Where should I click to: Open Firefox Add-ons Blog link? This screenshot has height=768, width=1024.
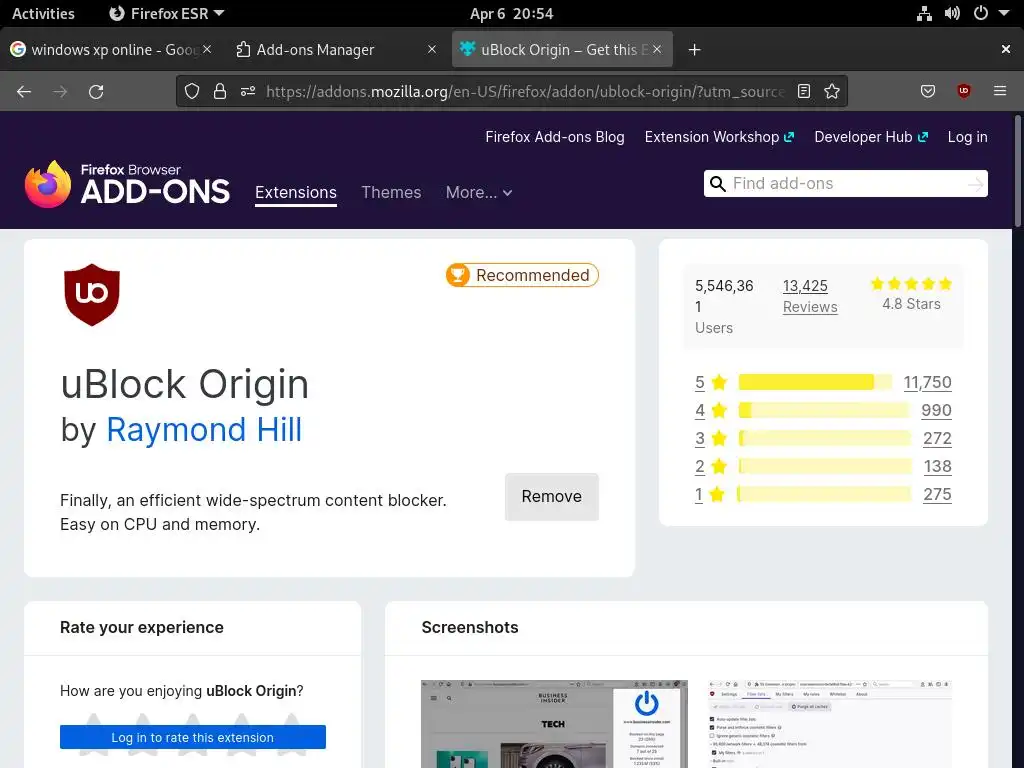click(x=554, y=137)
